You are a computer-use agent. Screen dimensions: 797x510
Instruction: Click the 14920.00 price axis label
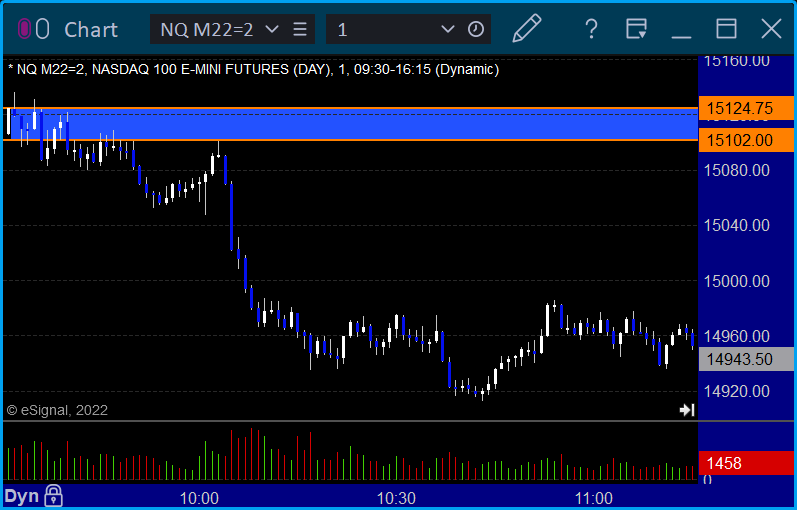[x=737, y=392]
